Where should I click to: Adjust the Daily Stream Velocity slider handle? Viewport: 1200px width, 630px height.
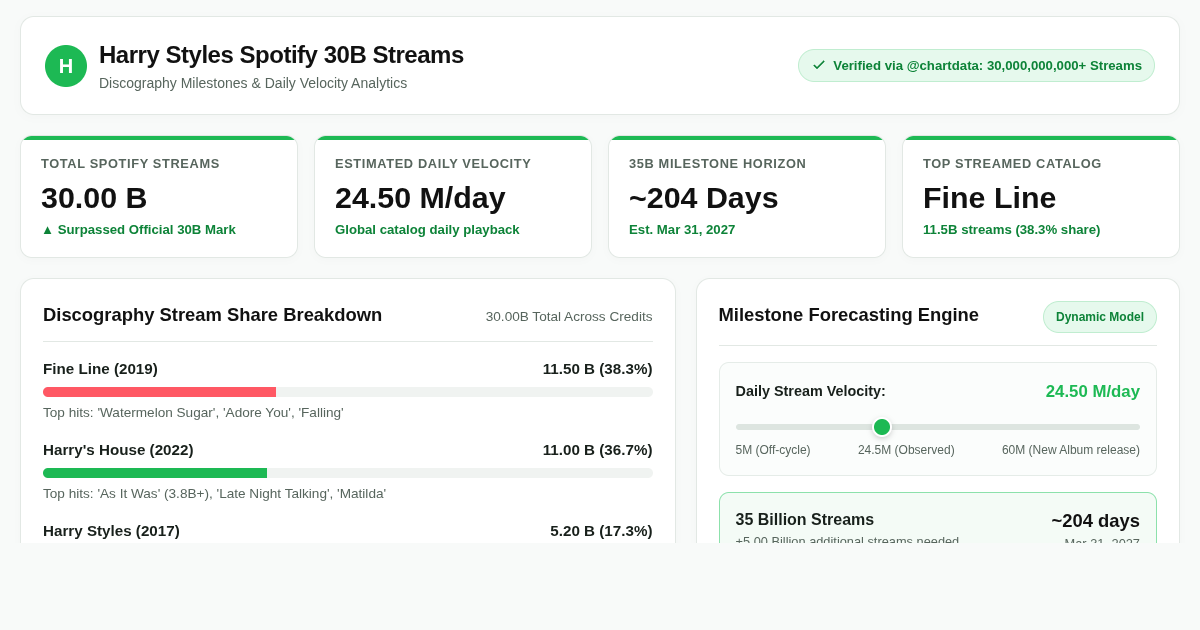click(882, 427)
